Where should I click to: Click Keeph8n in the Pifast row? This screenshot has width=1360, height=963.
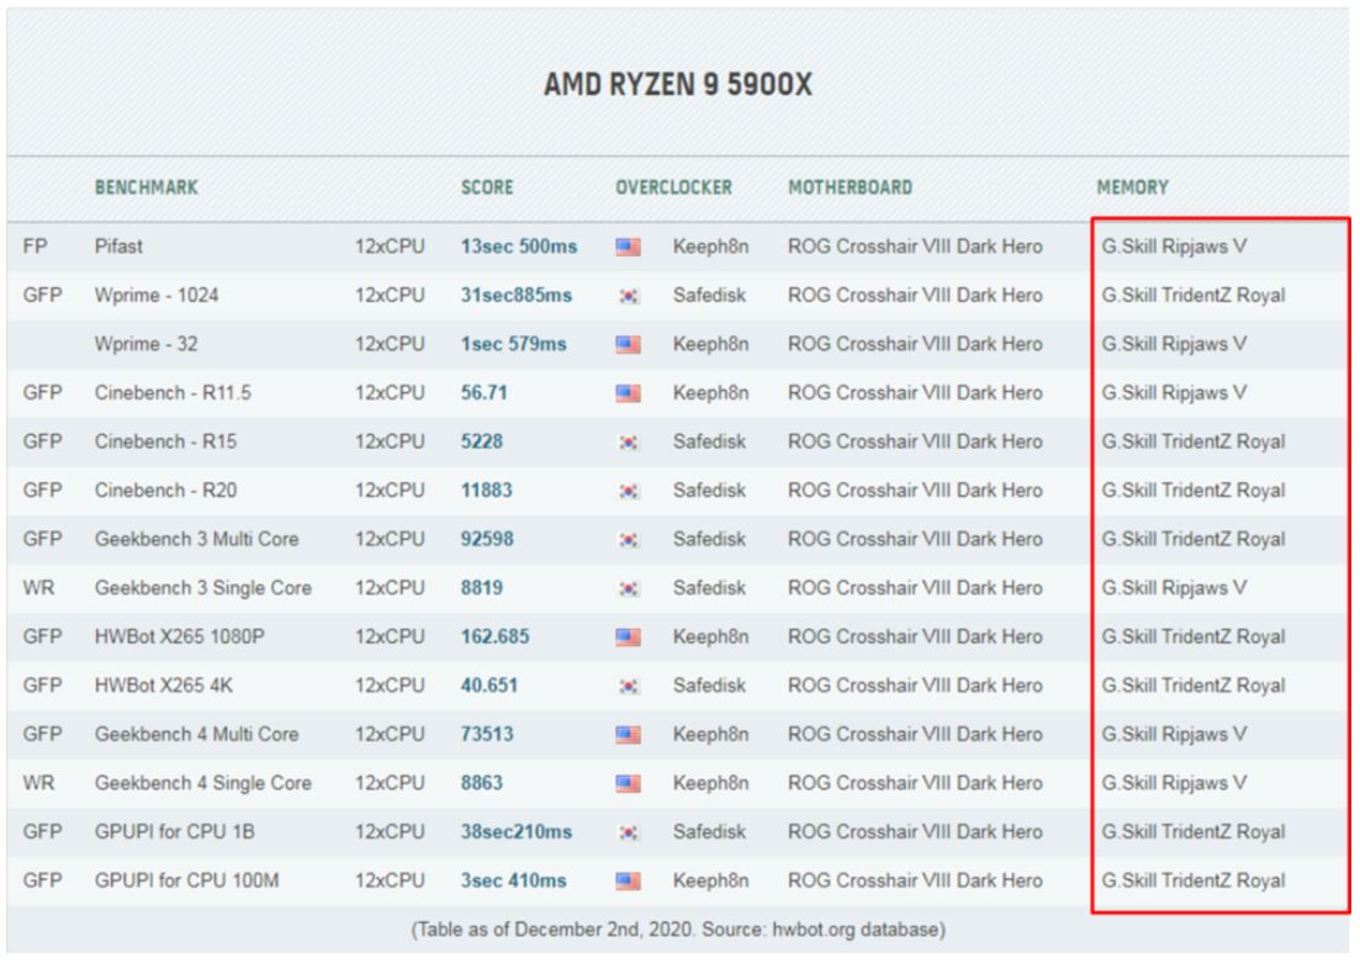[710, 246]
